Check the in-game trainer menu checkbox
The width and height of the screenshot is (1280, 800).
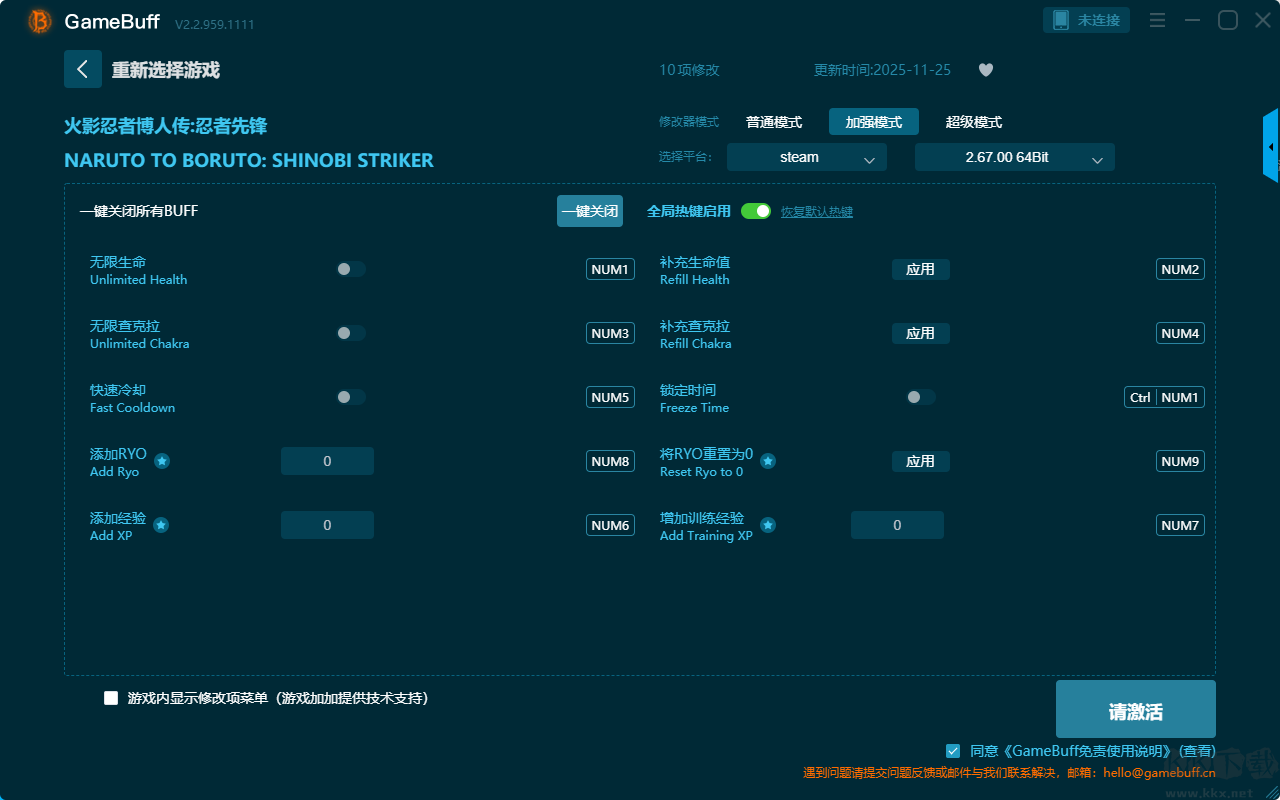pyautogui.click(x=111, y=698)
